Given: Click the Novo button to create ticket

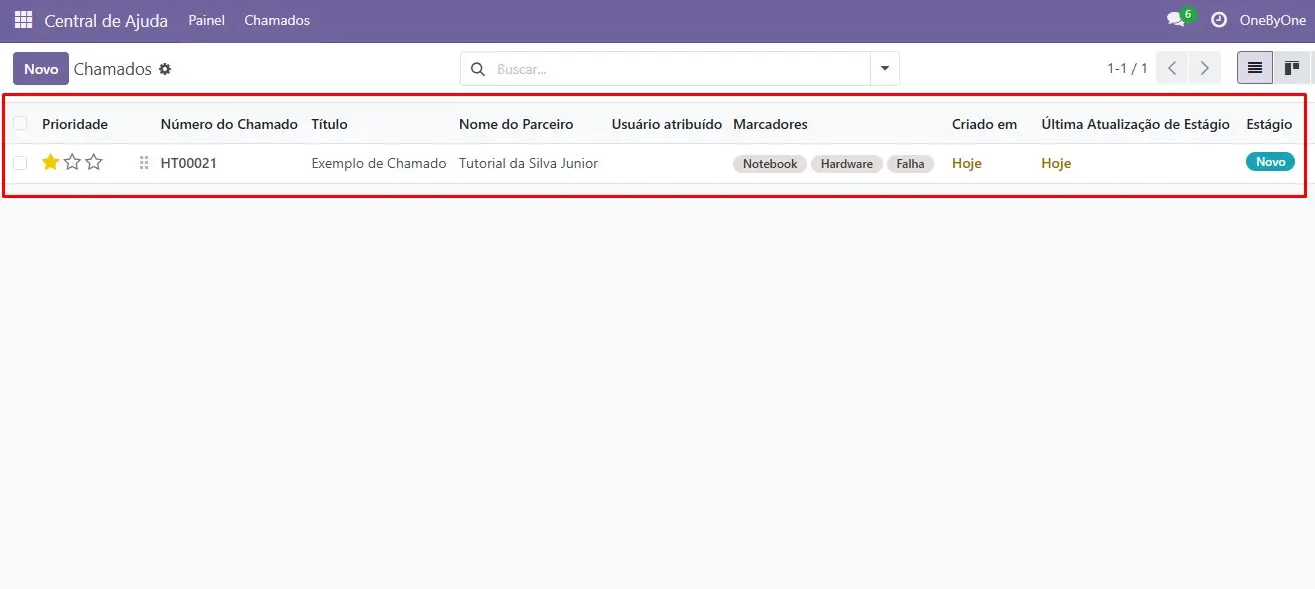Looking at the screenshot, I should click(41, 69).
